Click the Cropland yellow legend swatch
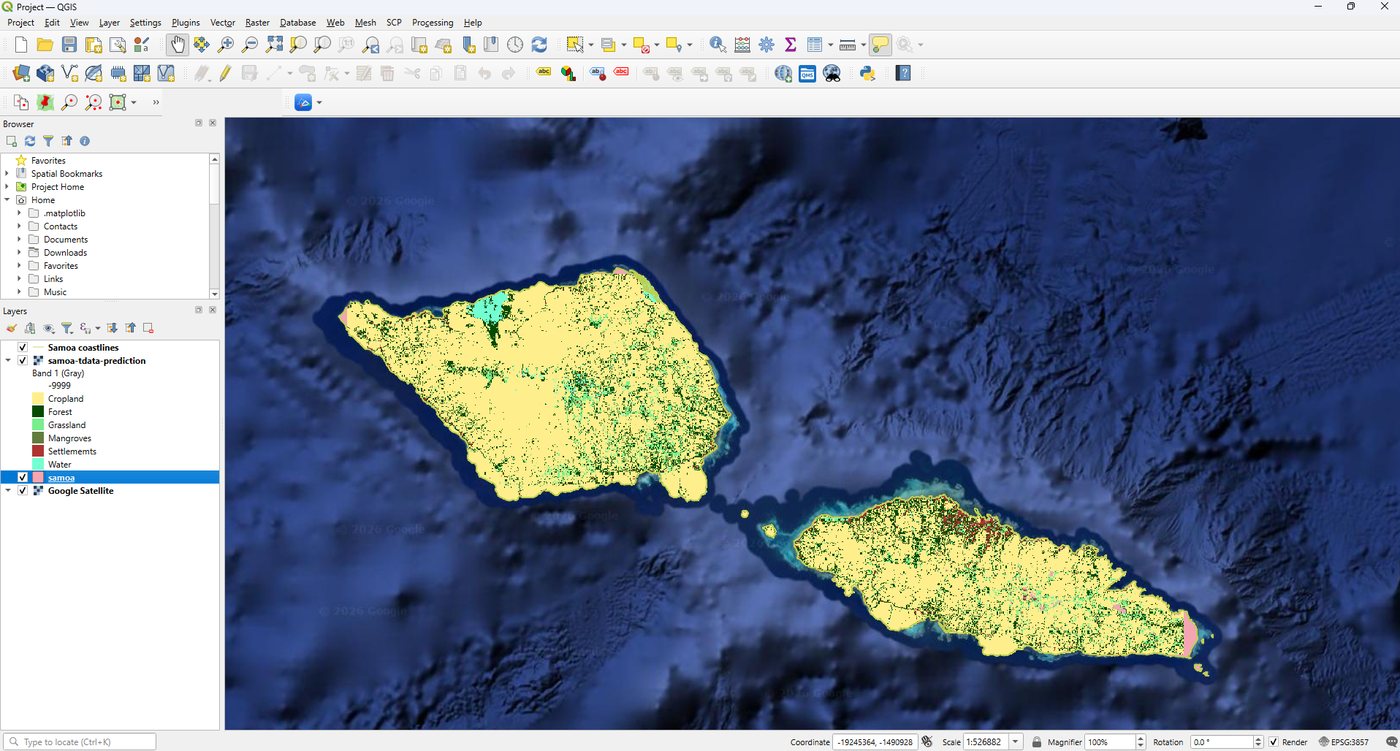 click(38, 399)
